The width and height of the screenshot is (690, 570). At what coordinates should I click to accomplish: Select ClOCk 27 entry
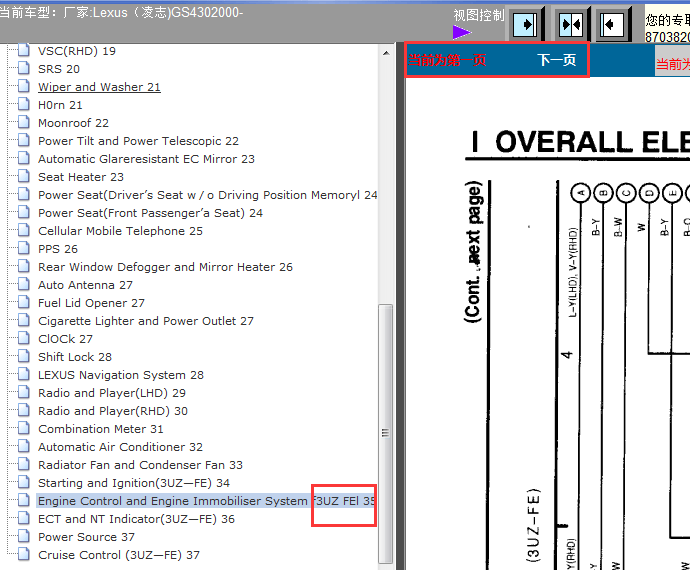[x=65, y=339]
